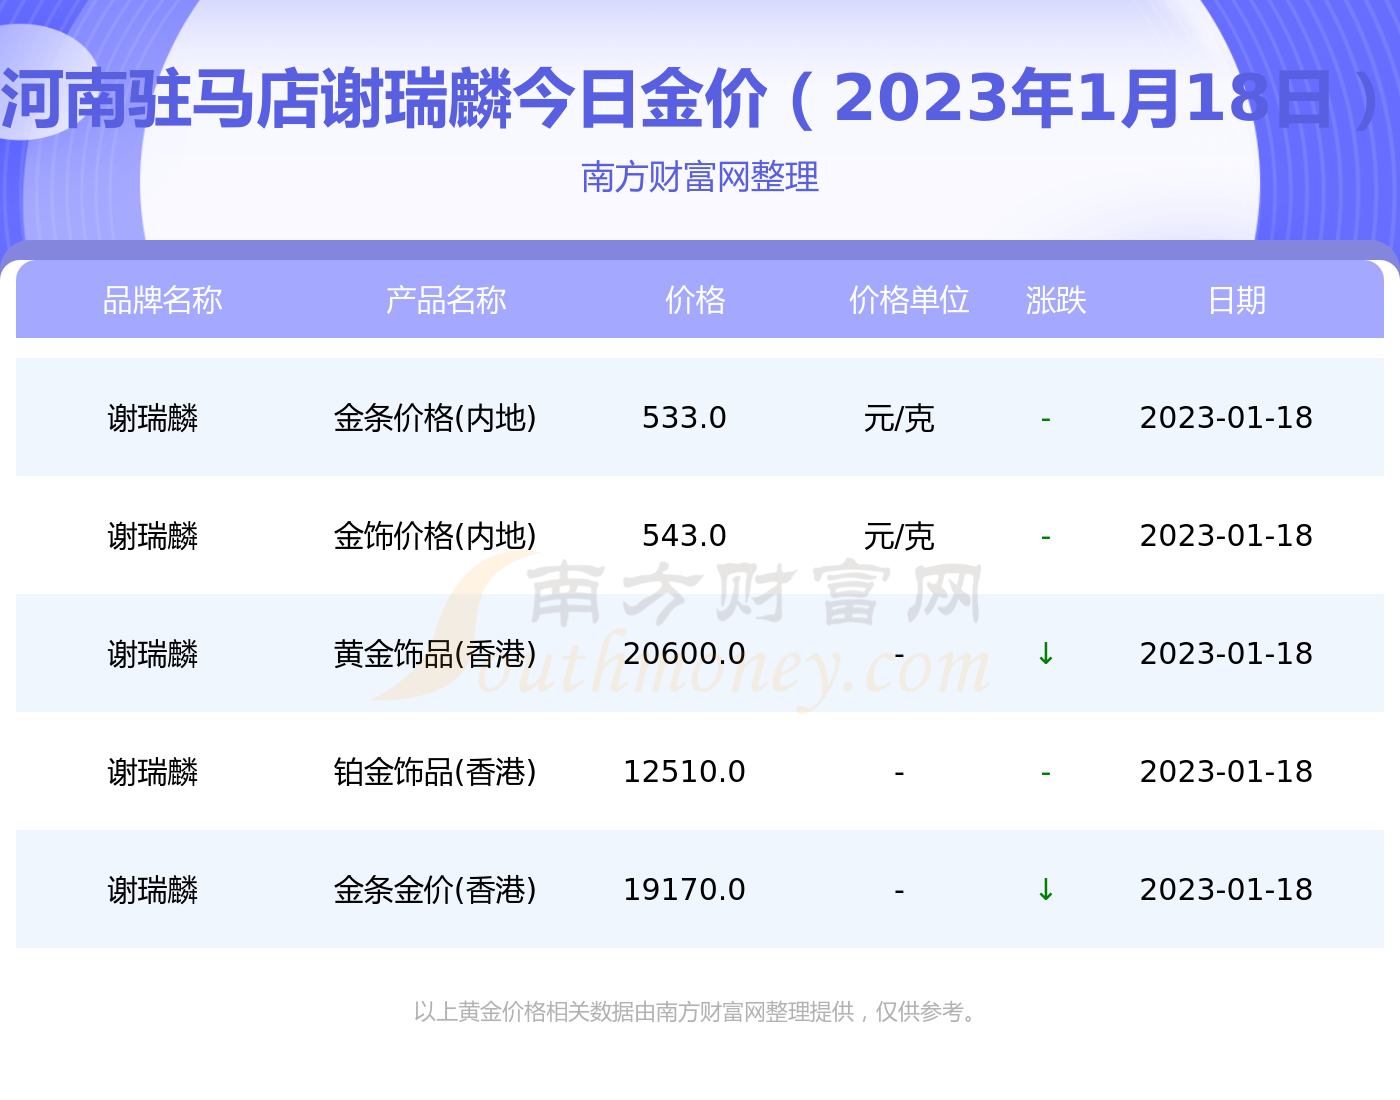Screen dimensions: 1400x1100
Task: Select the product name 黄金饰品(香港)
Action: pos(435,654)
